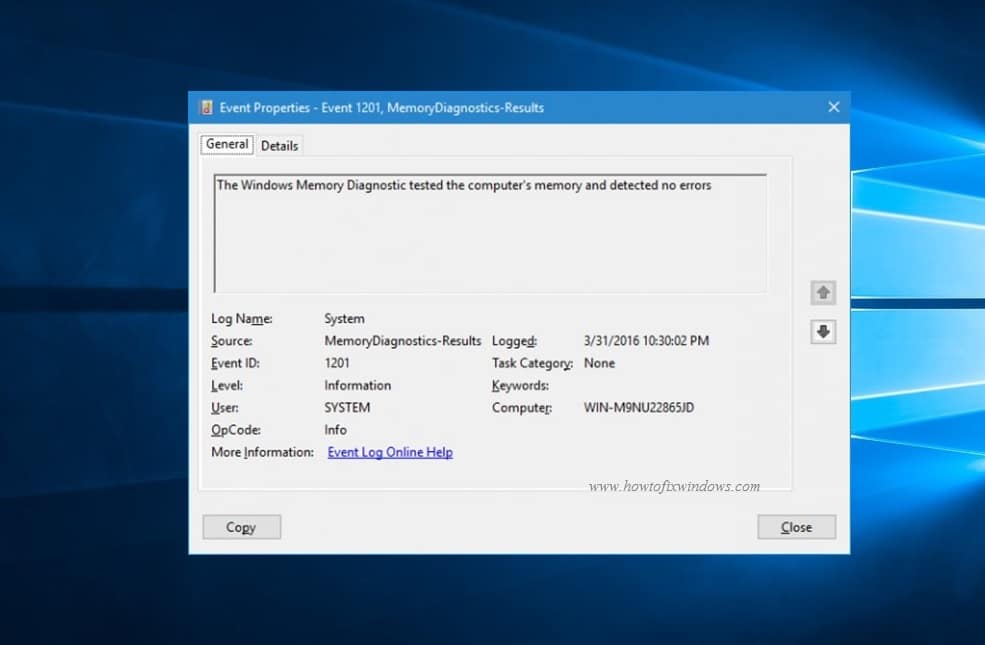Click inside the event description text box
This screenshot has width=985, height=645.
(x=490, y=233)
